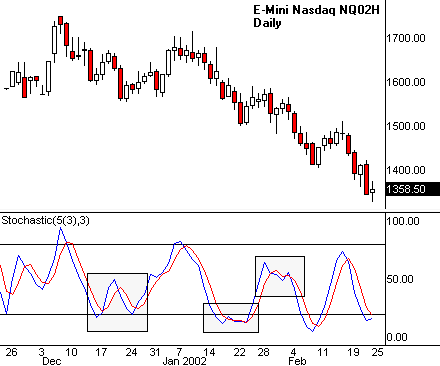Image resolution: width=440 pixels, height=366 pixels.
Task: Click the '28' date axis label
Action: tap(263, 352)
